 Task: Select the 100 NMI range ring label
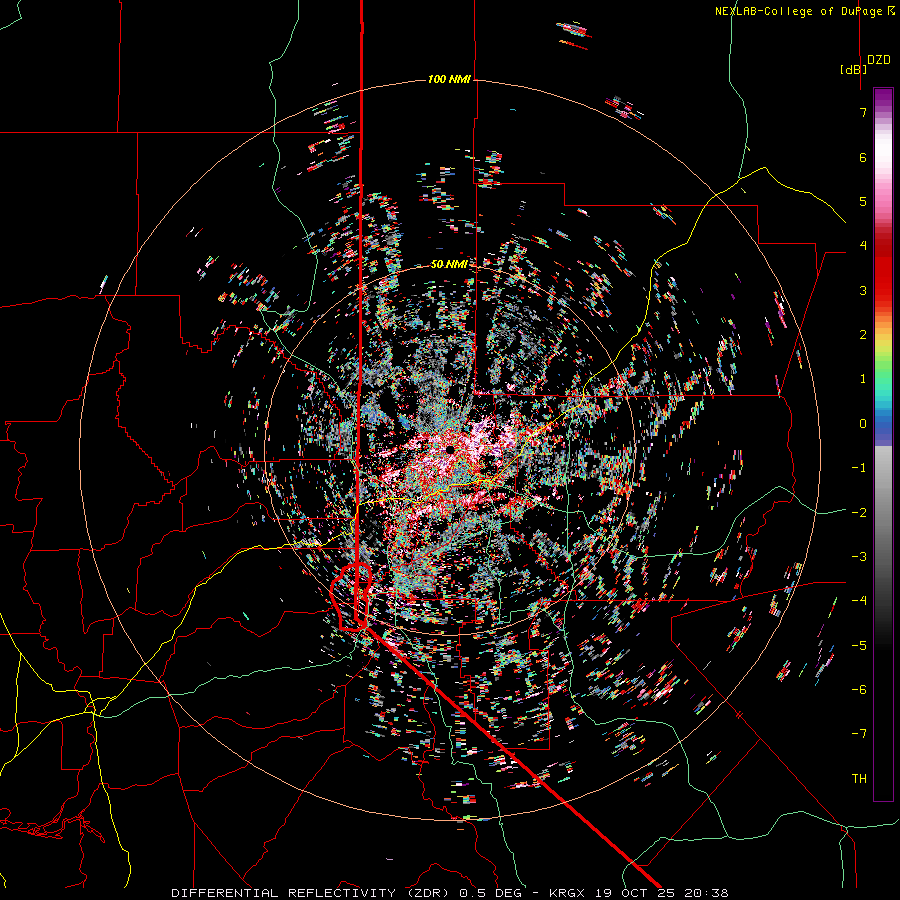449,79
